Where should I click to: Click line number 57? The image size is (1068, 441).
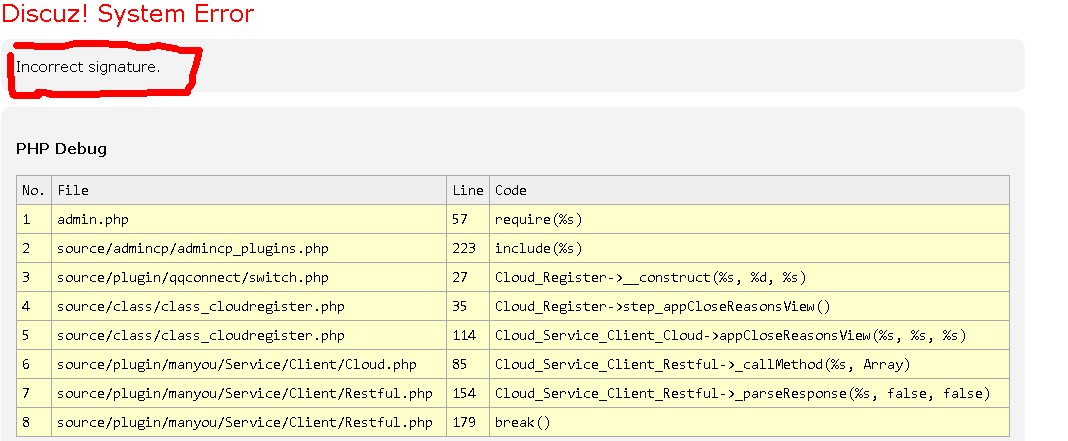(x=468, y=219)
